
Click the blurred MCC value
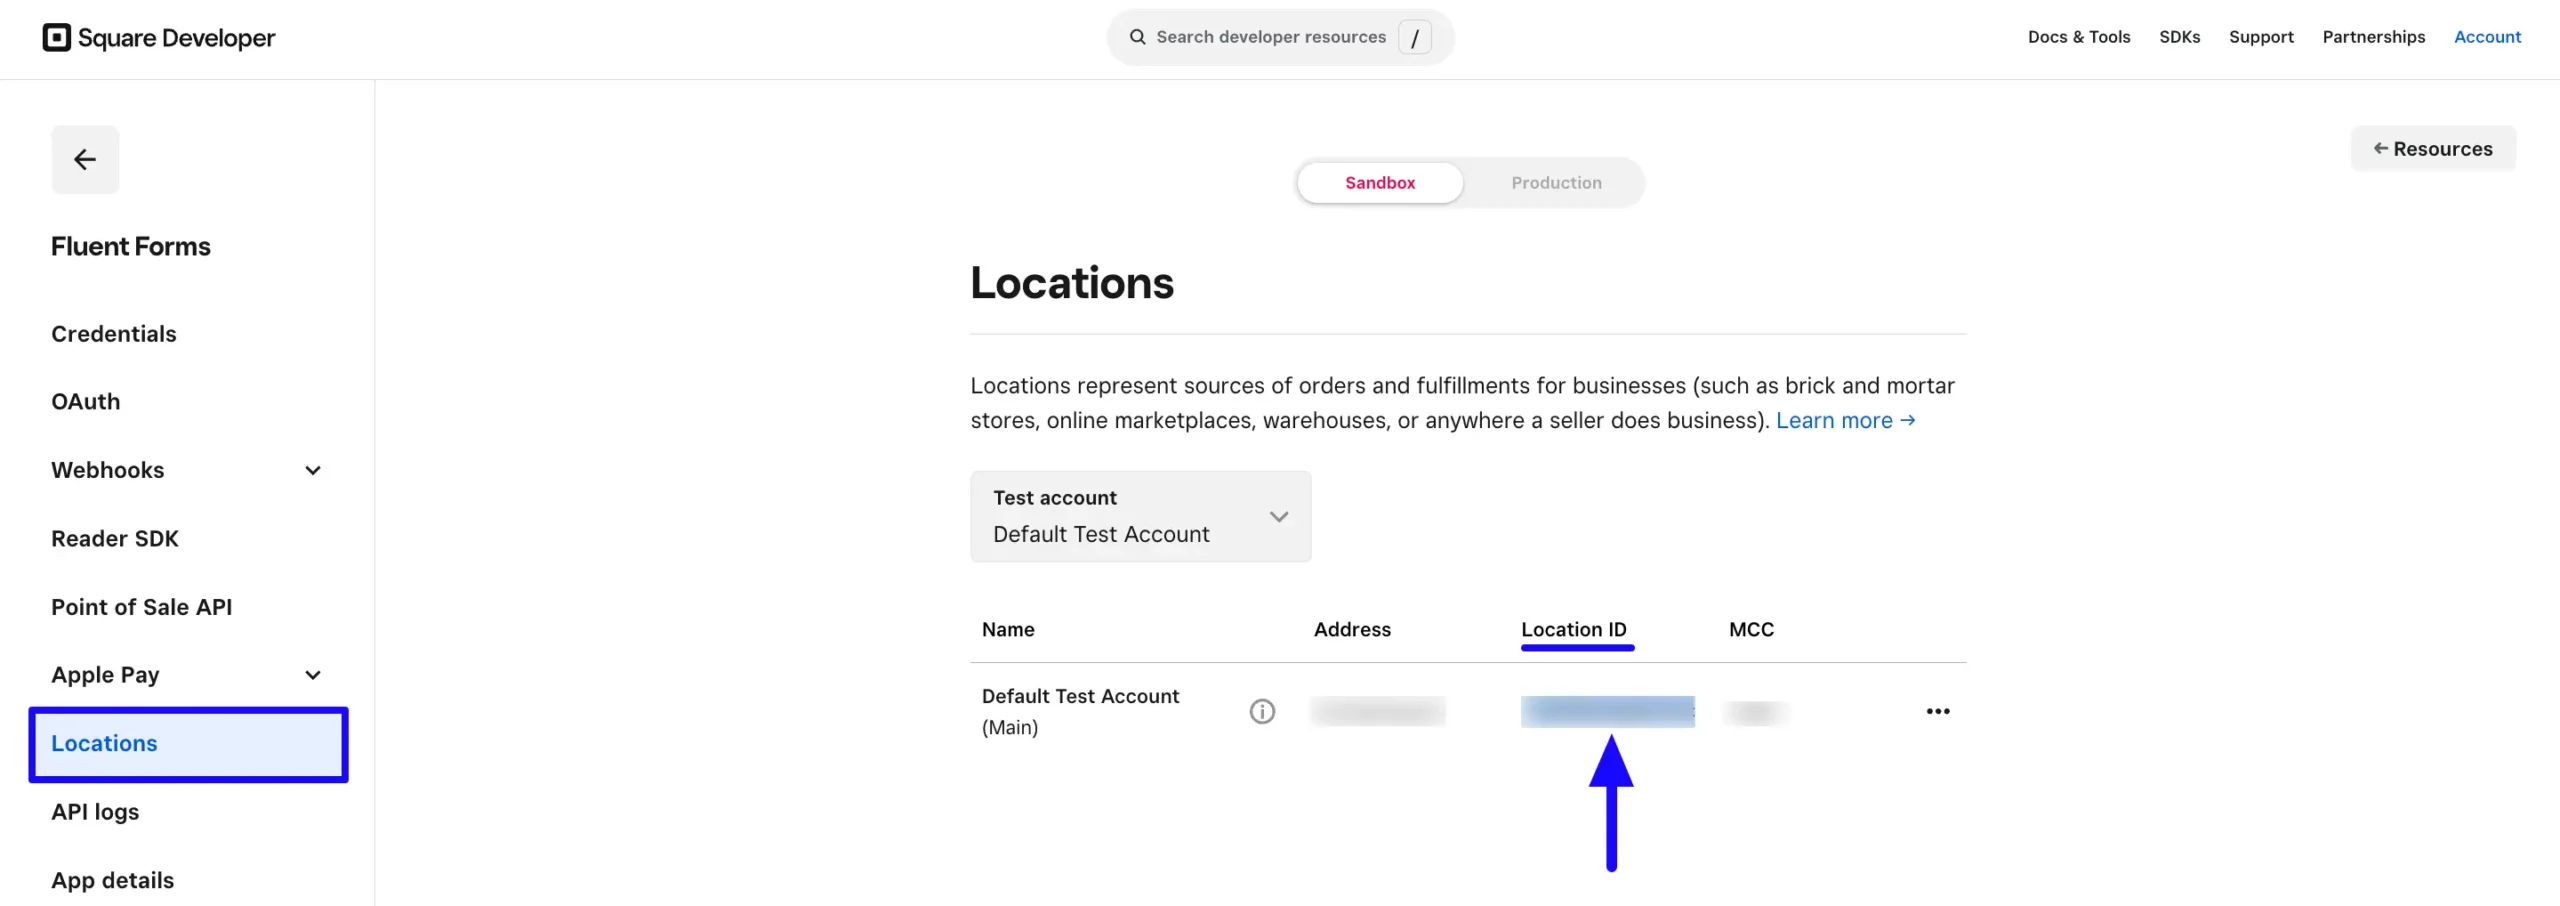[1756, 712]
